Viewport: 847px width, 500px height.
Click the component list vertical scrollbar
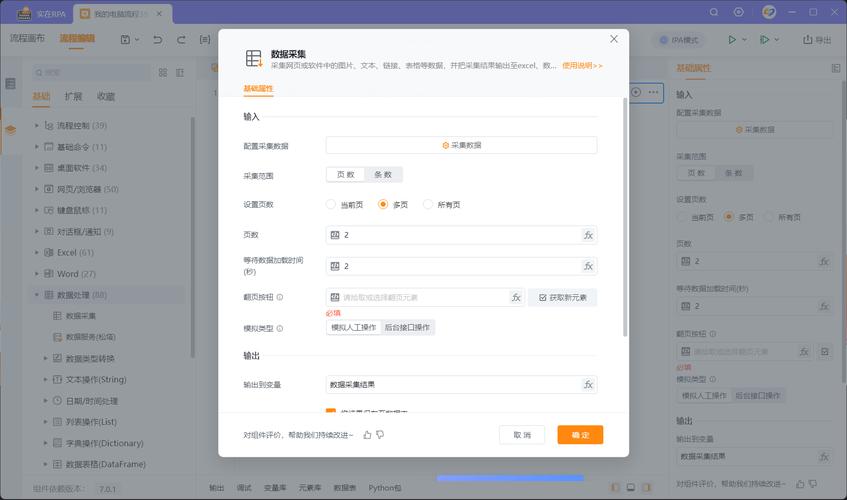coord(192,238)
